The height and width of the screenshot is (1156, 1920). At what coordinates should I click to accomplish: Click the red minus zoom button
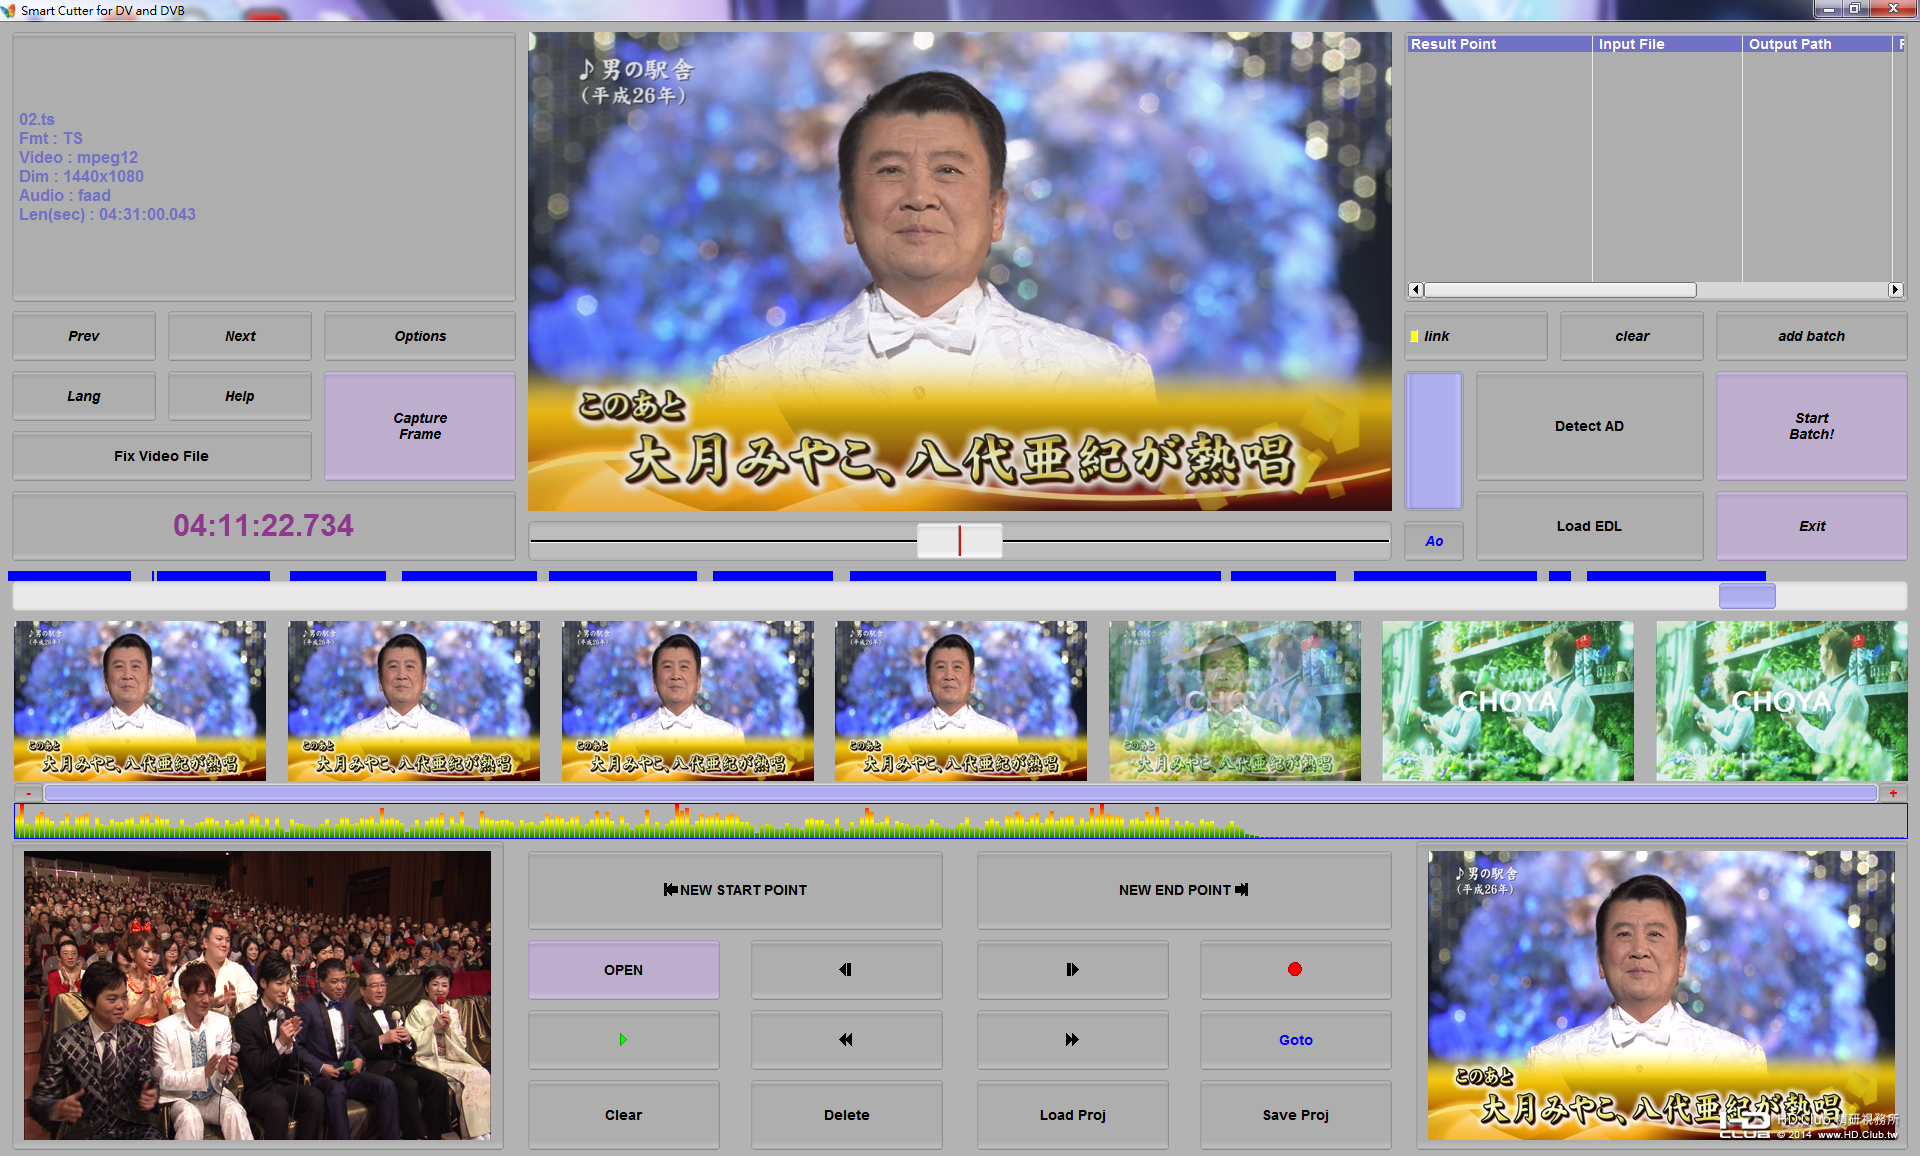(x=29, y=793)
